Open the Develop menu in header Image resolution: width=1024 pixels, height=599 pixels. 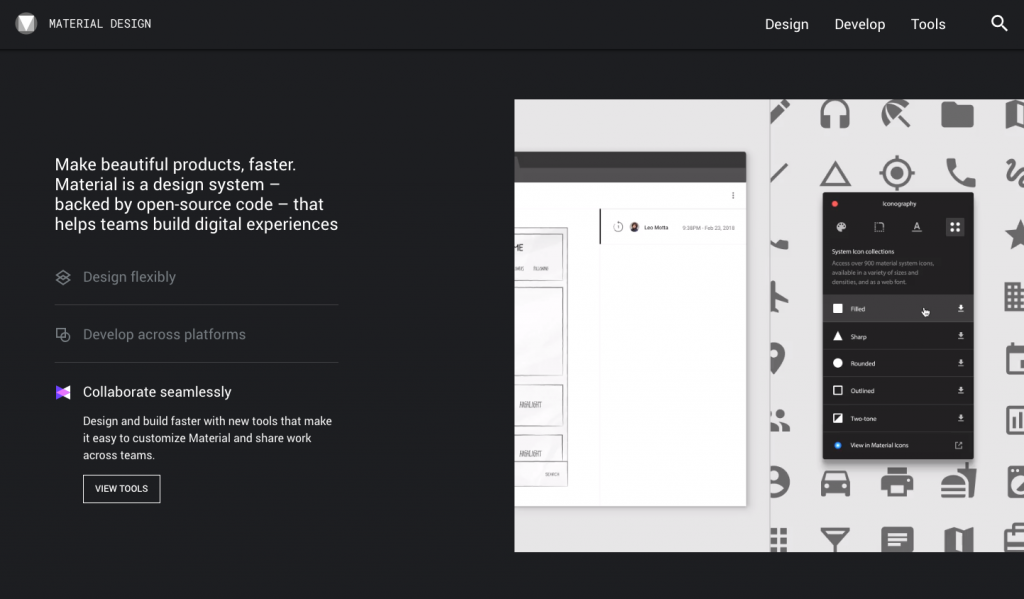(859, 24)
